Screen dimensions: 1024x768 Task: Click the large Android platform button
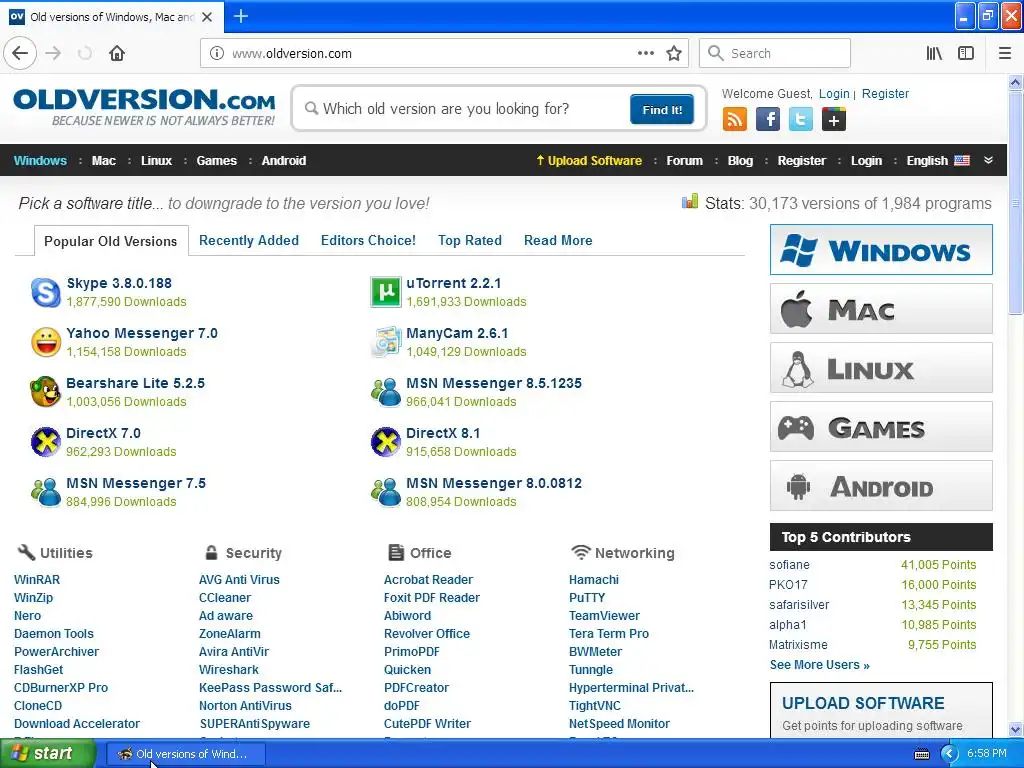[881, 486]
